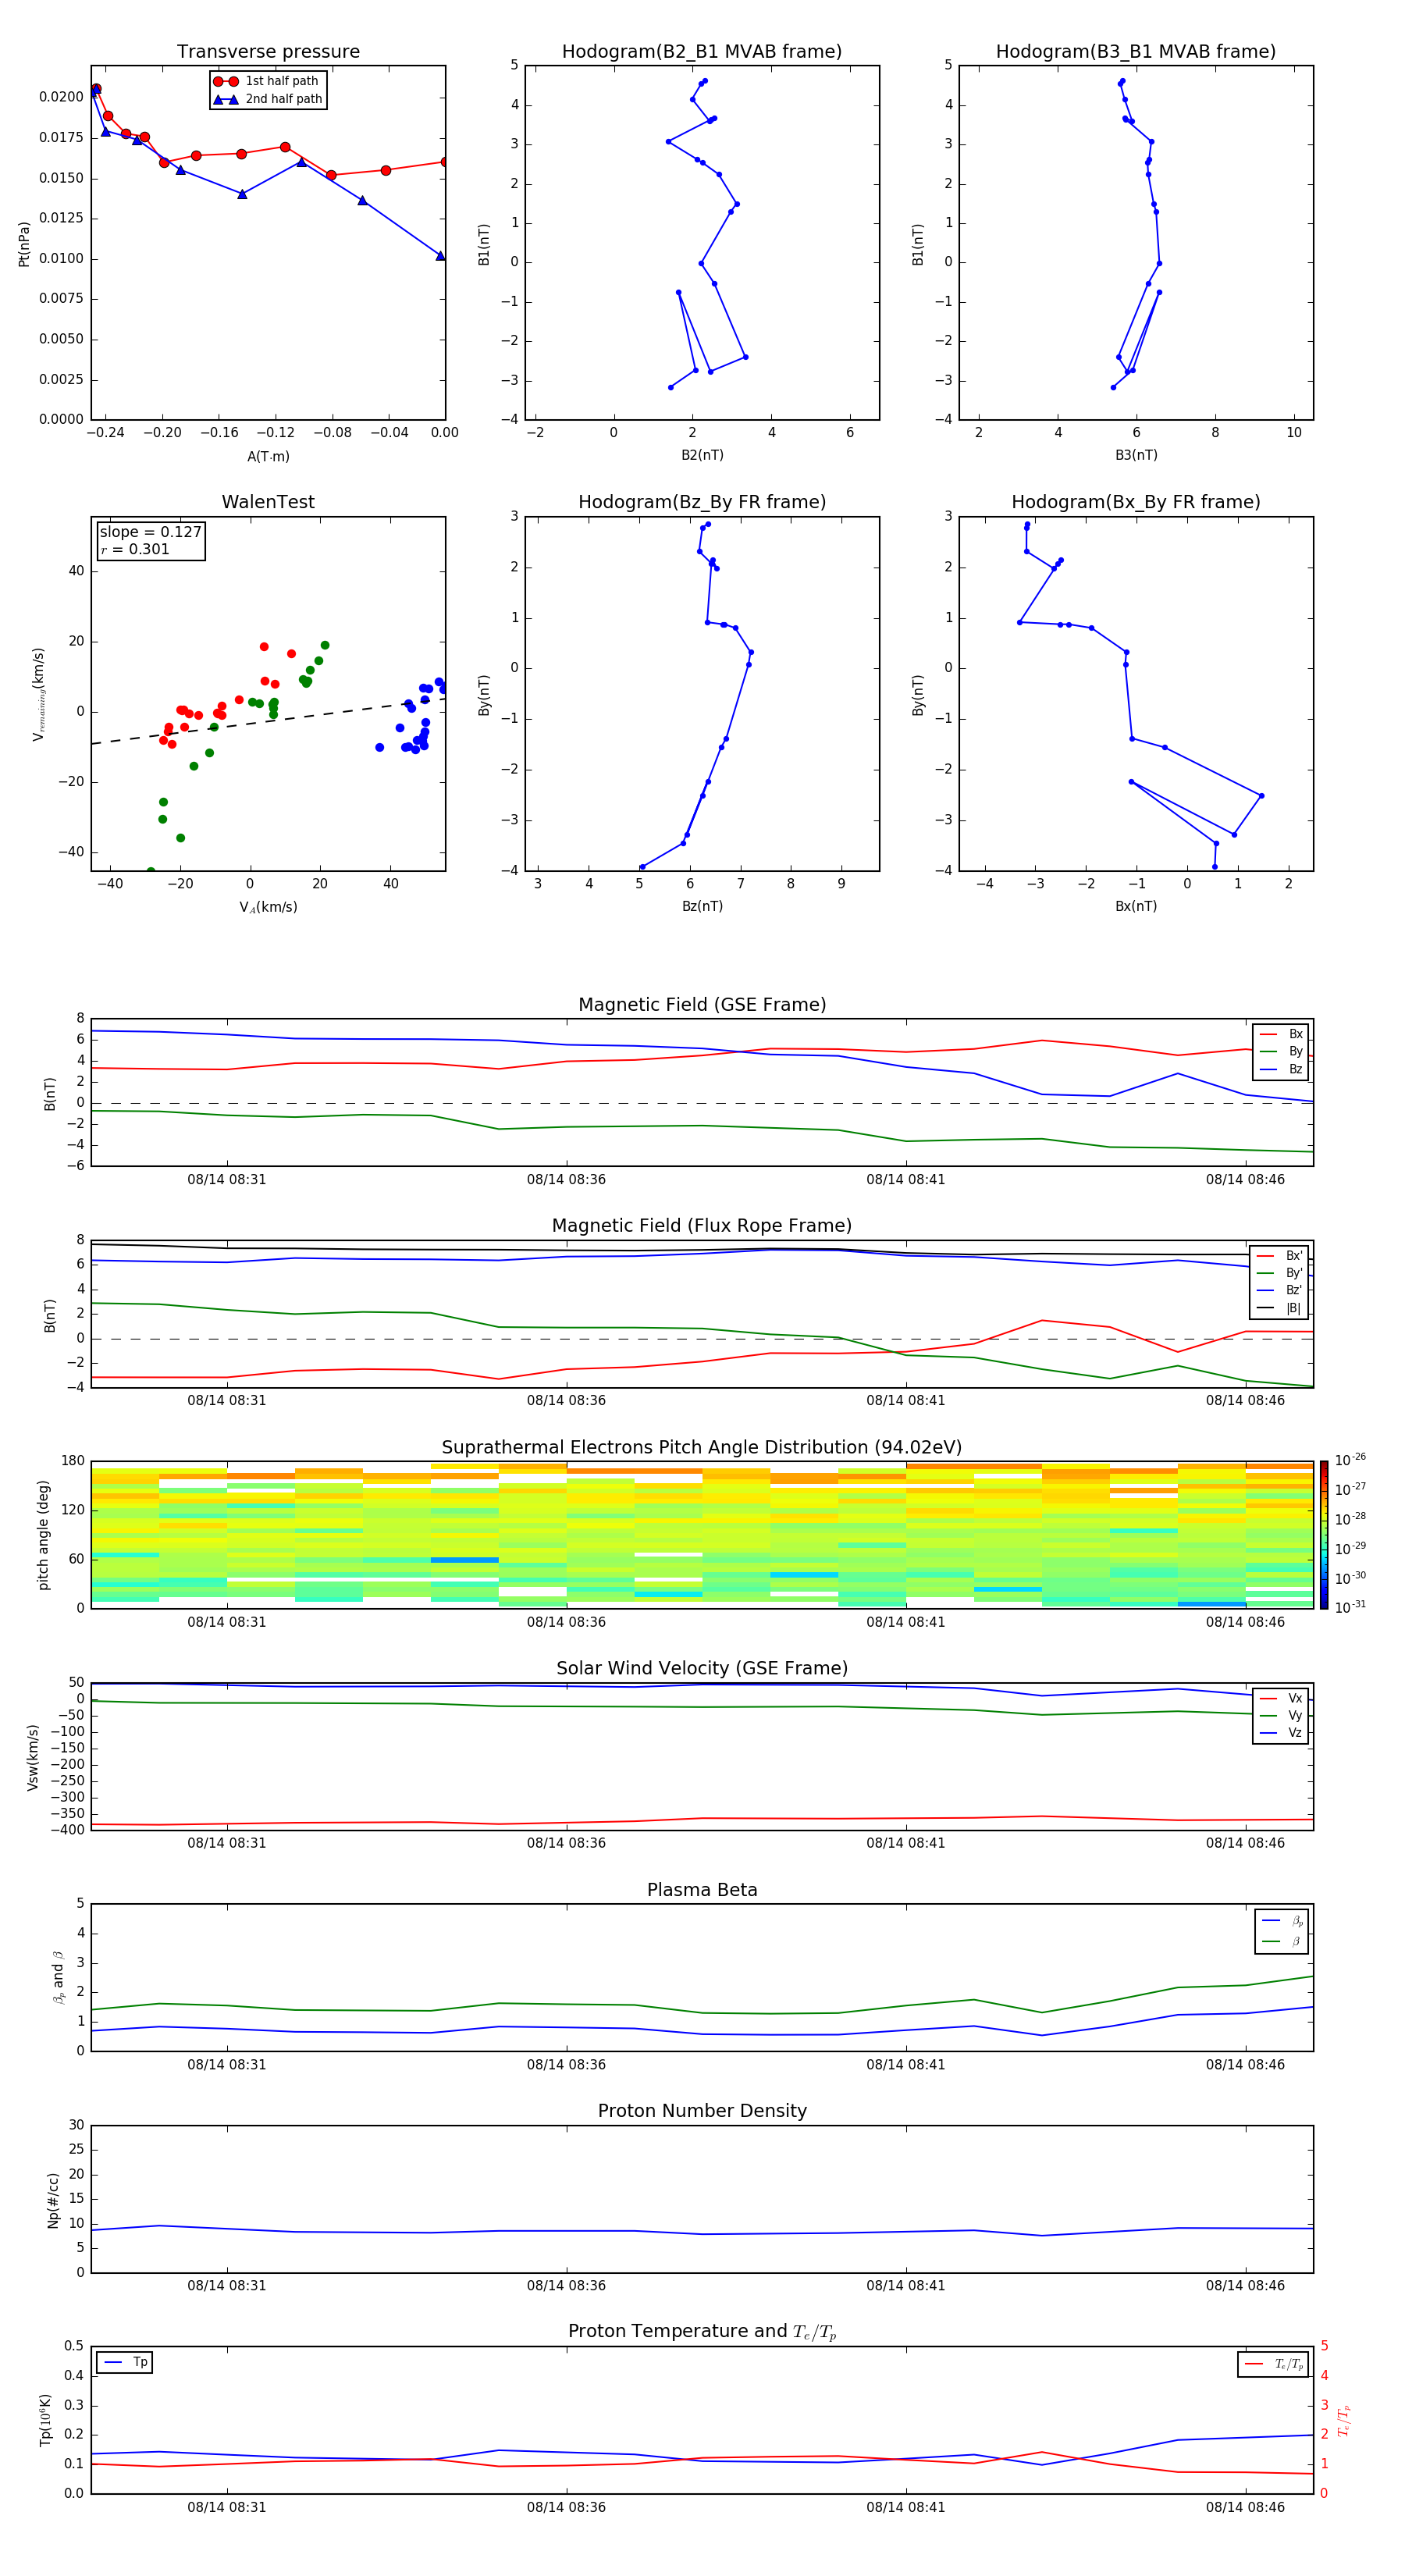Click the 'WalenTest' plot title
Image resolution: width=1405 pixels, height=2576 pixels.
tap(268, 502)
